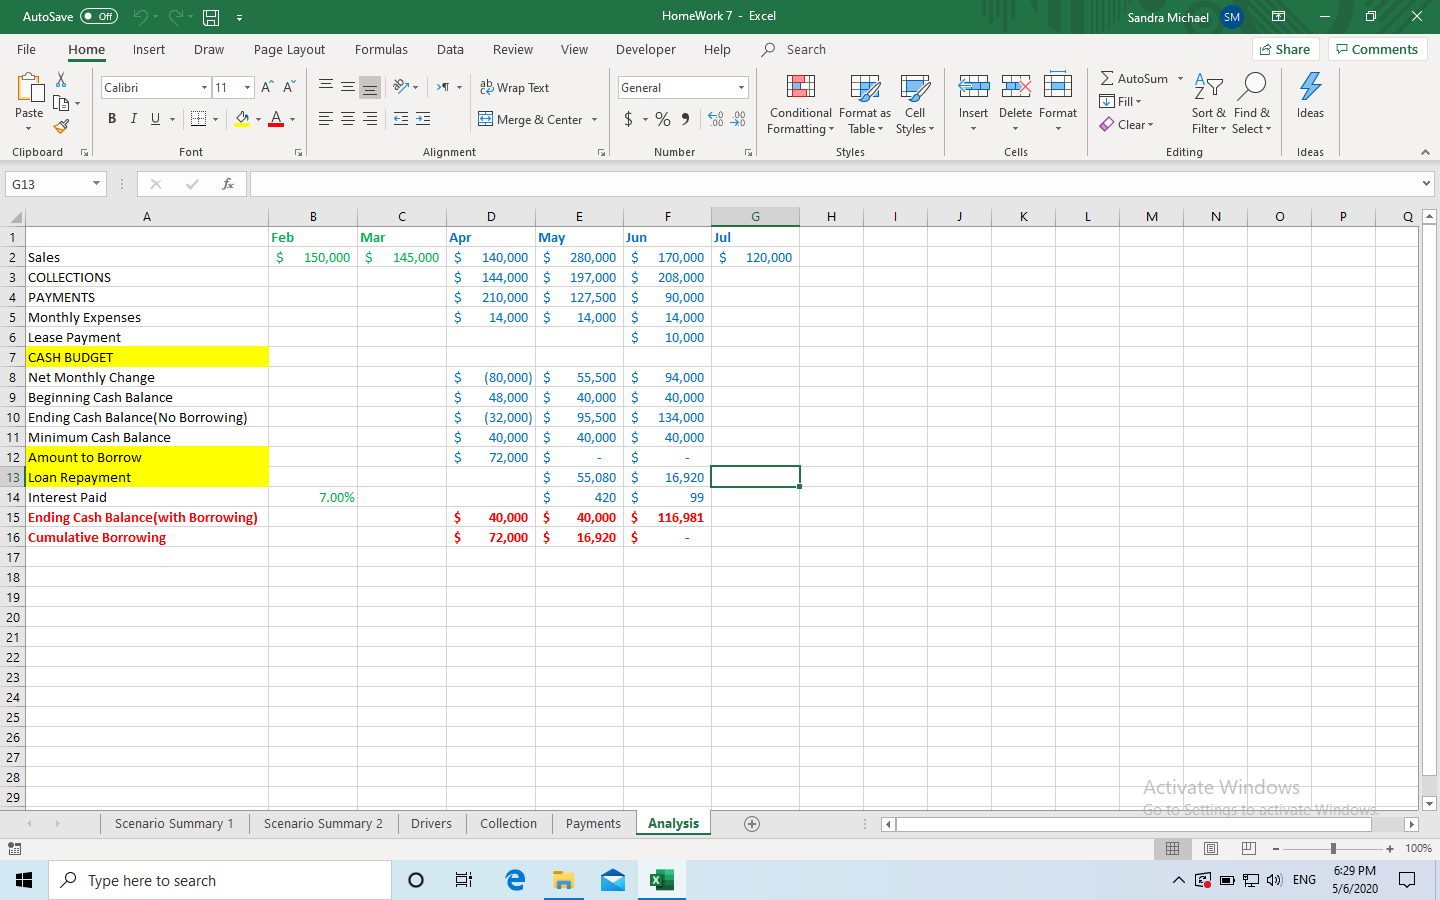Open the number format dropdown

[x=742, y=88]
